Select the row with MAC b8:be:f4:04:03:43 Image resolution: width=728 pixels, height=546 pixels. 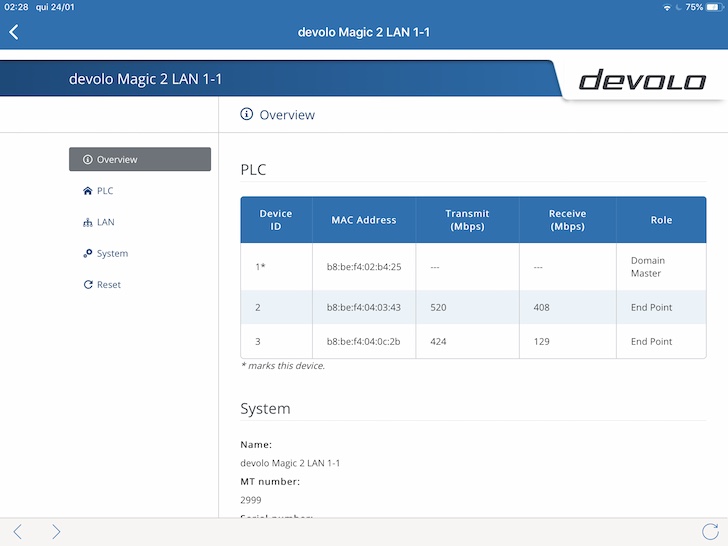pyautogui.click(x=363, y=308)
